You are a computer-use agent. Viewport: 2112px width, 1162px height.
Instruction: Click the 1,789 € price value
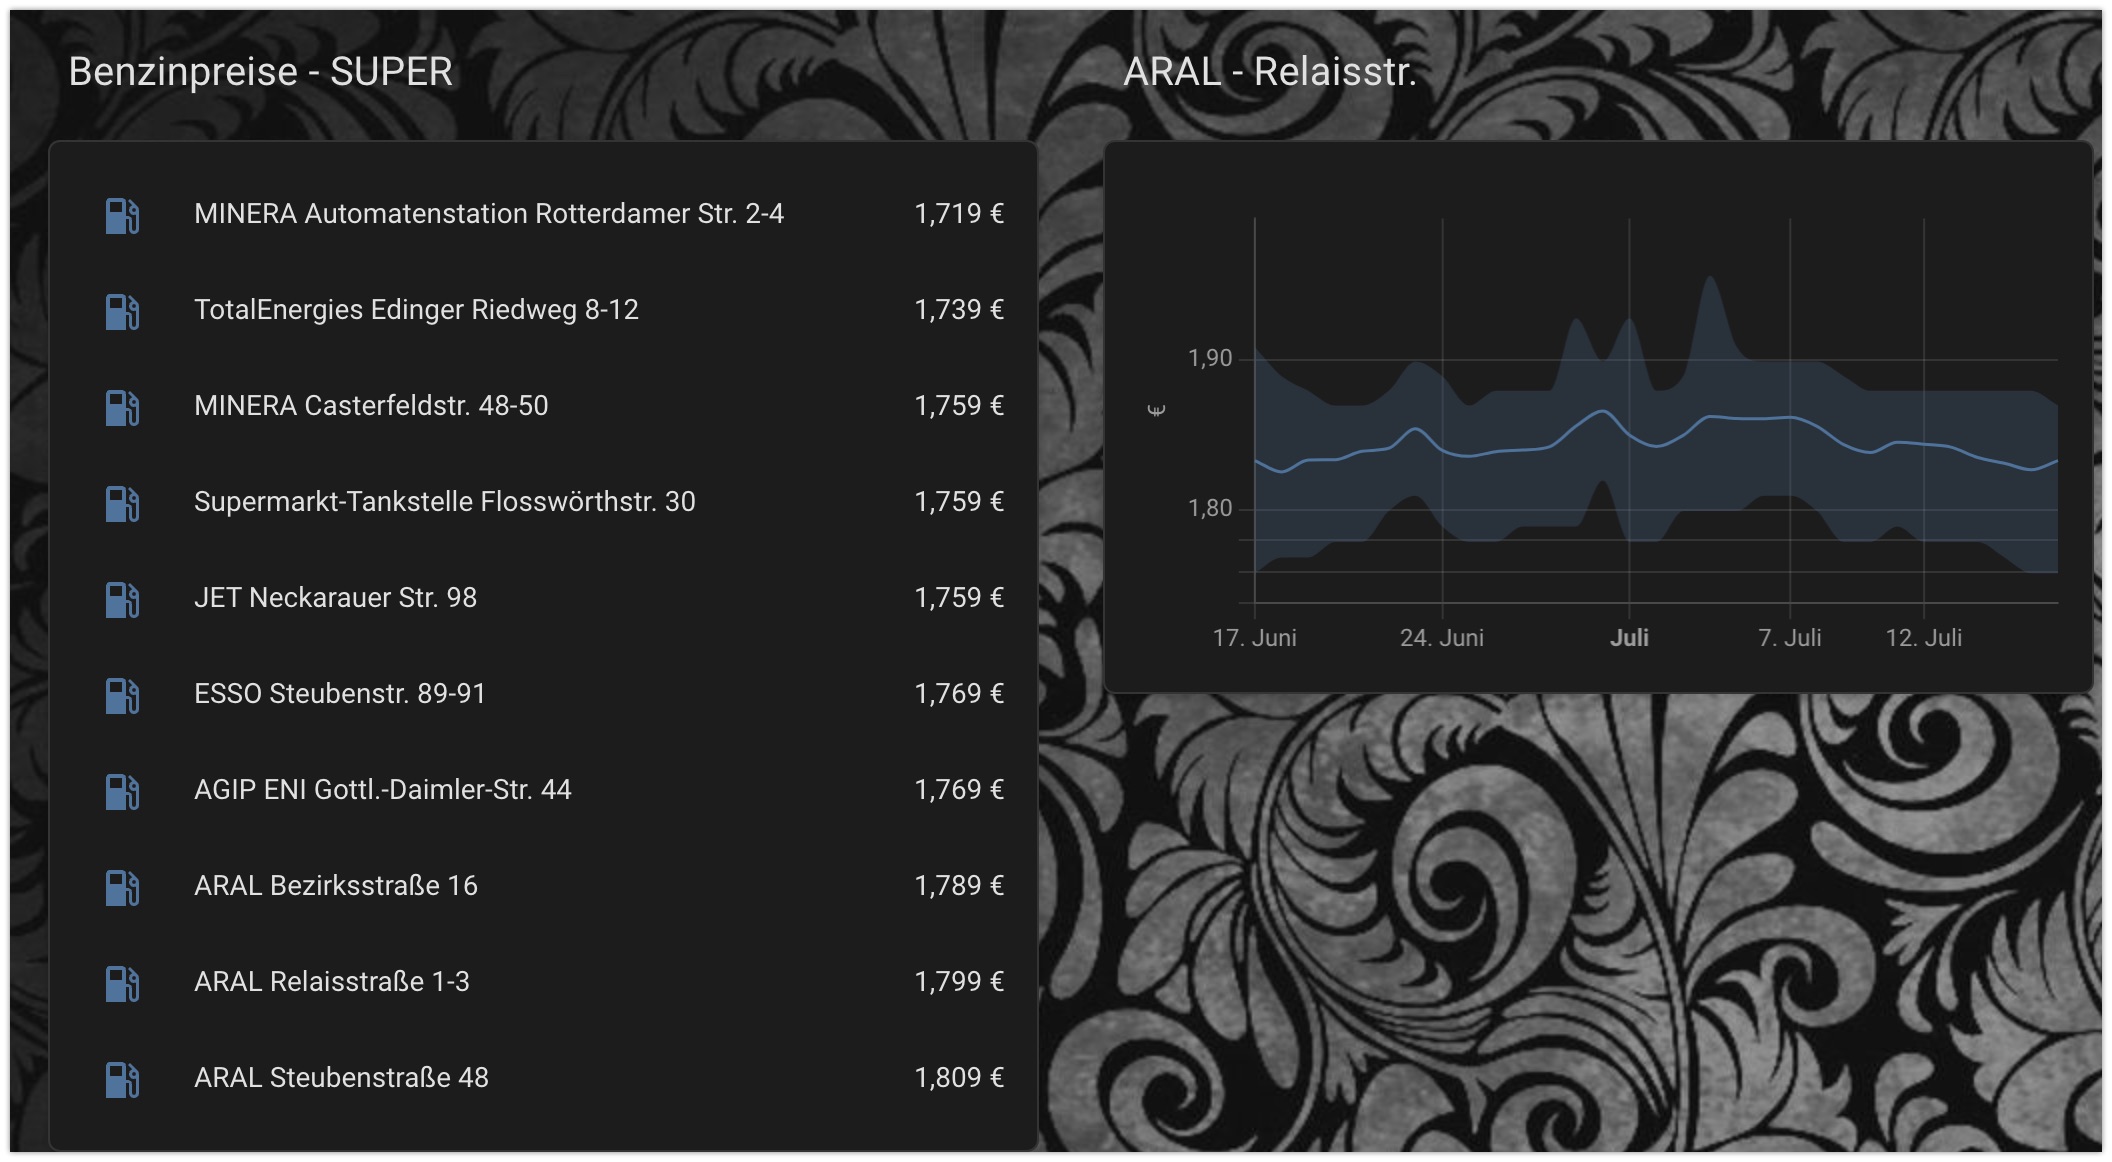(x=959, y=886)
